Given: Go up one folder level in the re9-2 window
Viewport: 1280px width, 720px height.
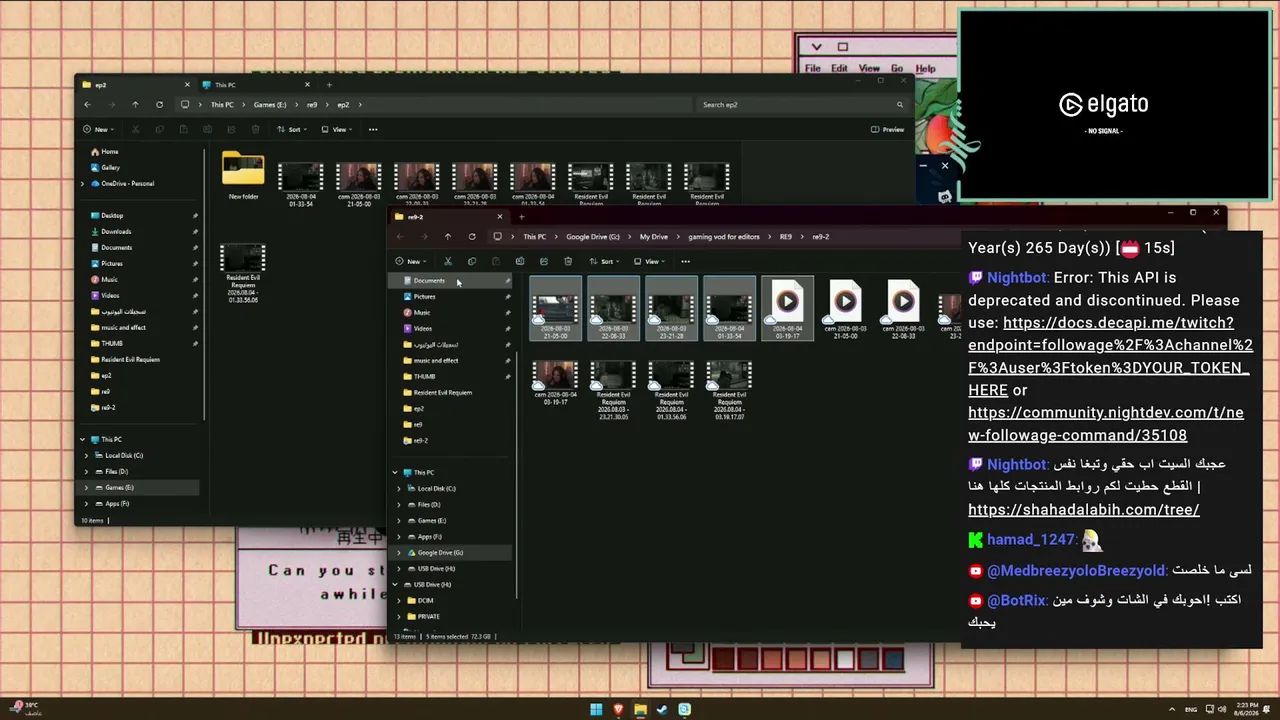Looking at the screenshot, I should 448,237.
